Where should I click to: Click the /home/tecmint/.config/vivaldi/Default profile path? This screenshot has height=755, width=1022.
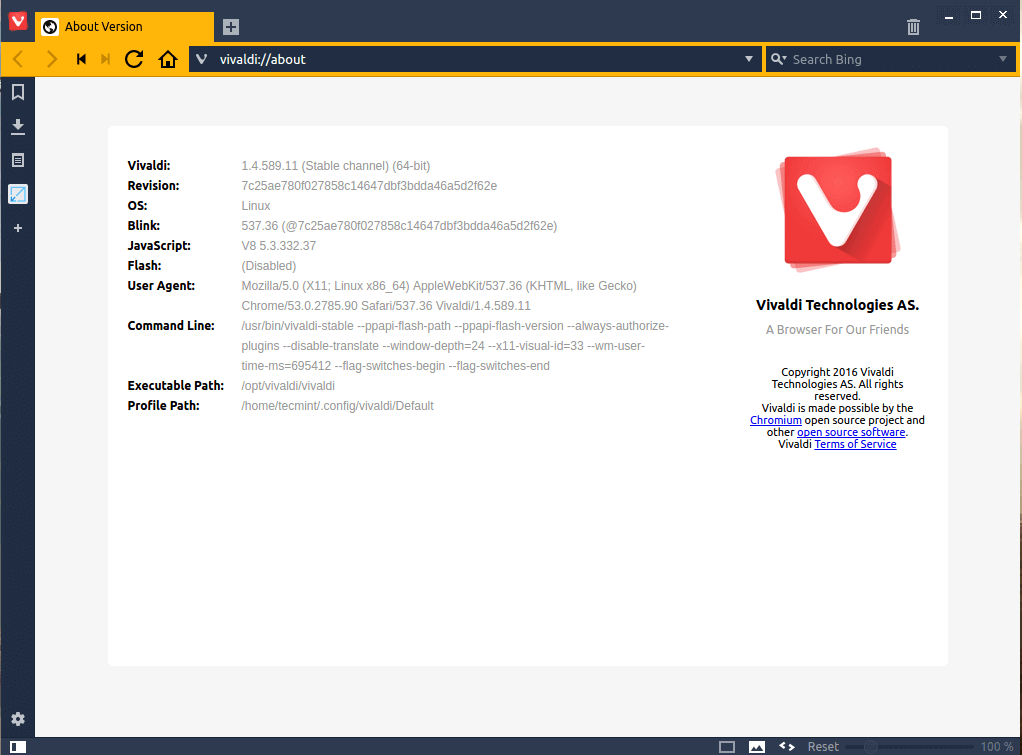tap(337, 406)
